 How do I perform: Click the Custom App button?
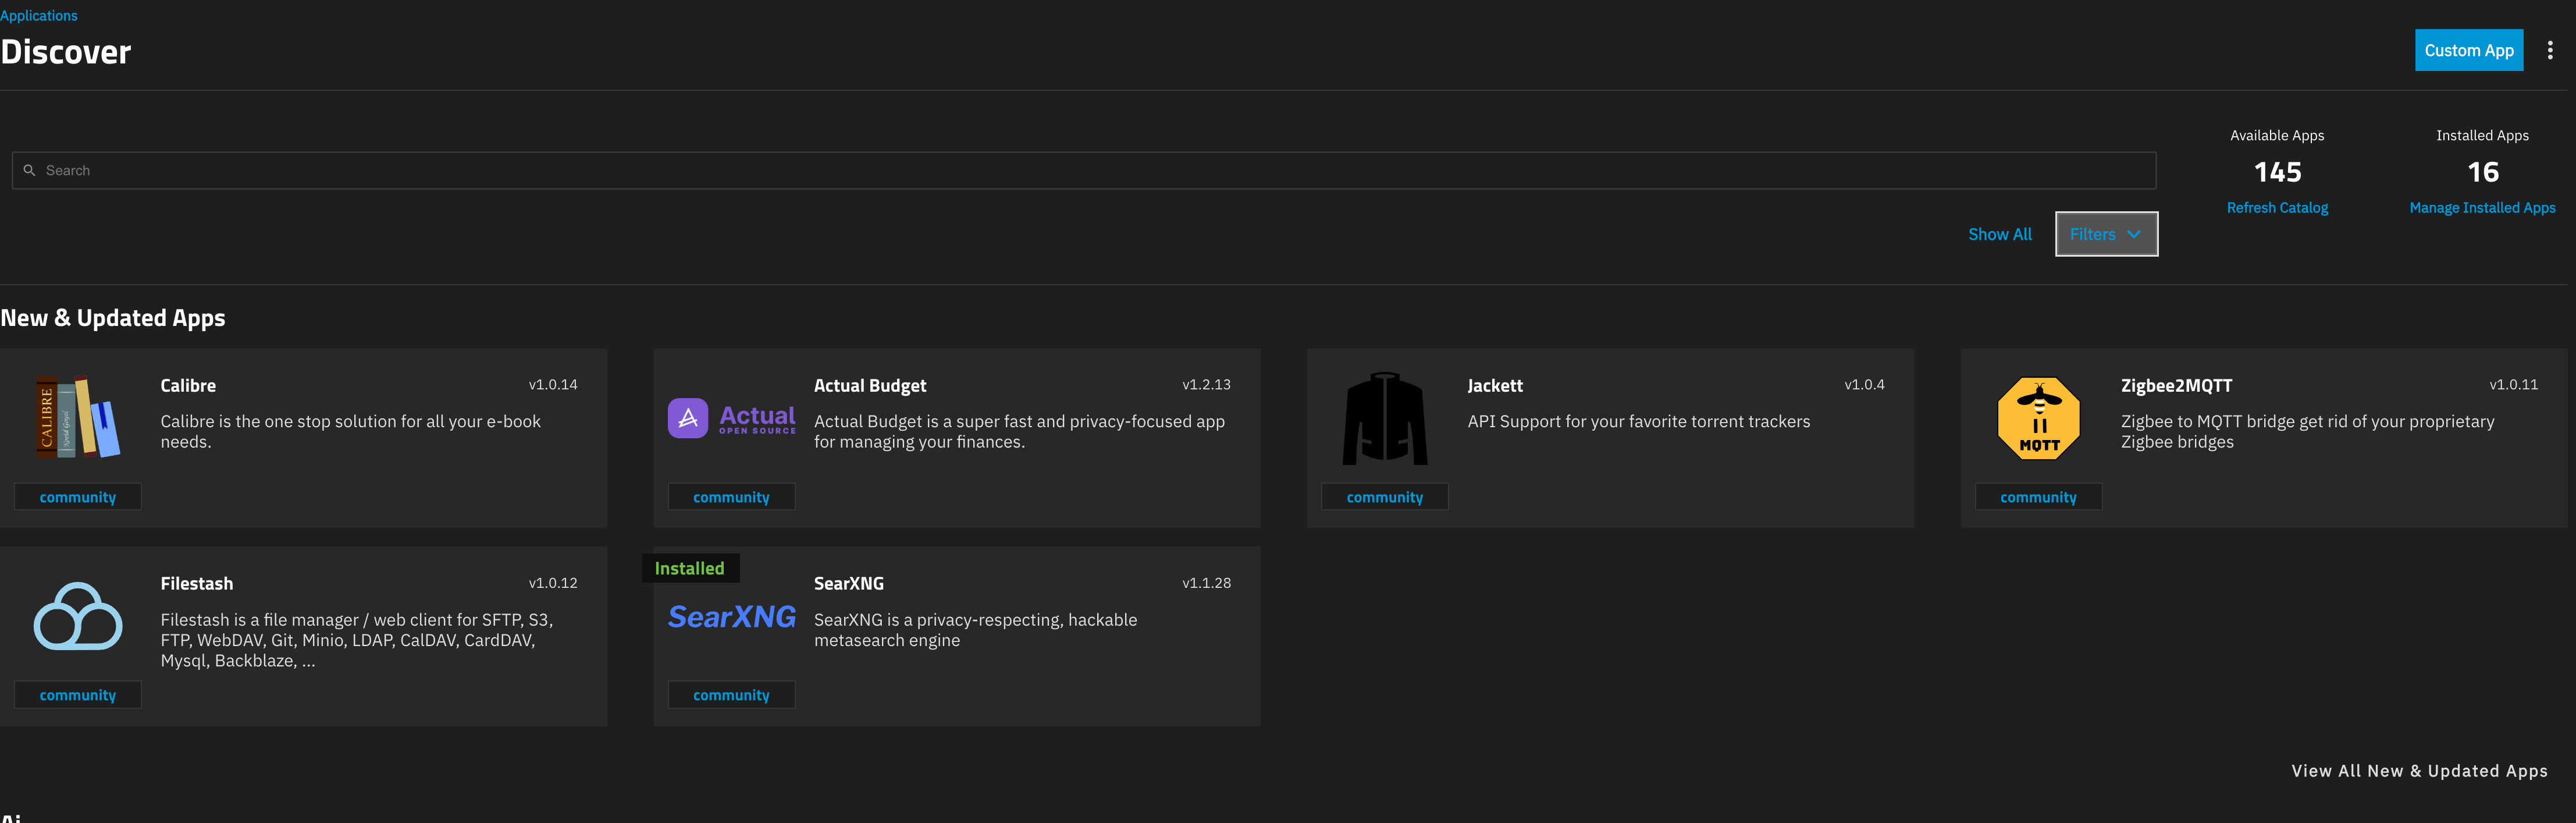click(x=2468, y=50)
